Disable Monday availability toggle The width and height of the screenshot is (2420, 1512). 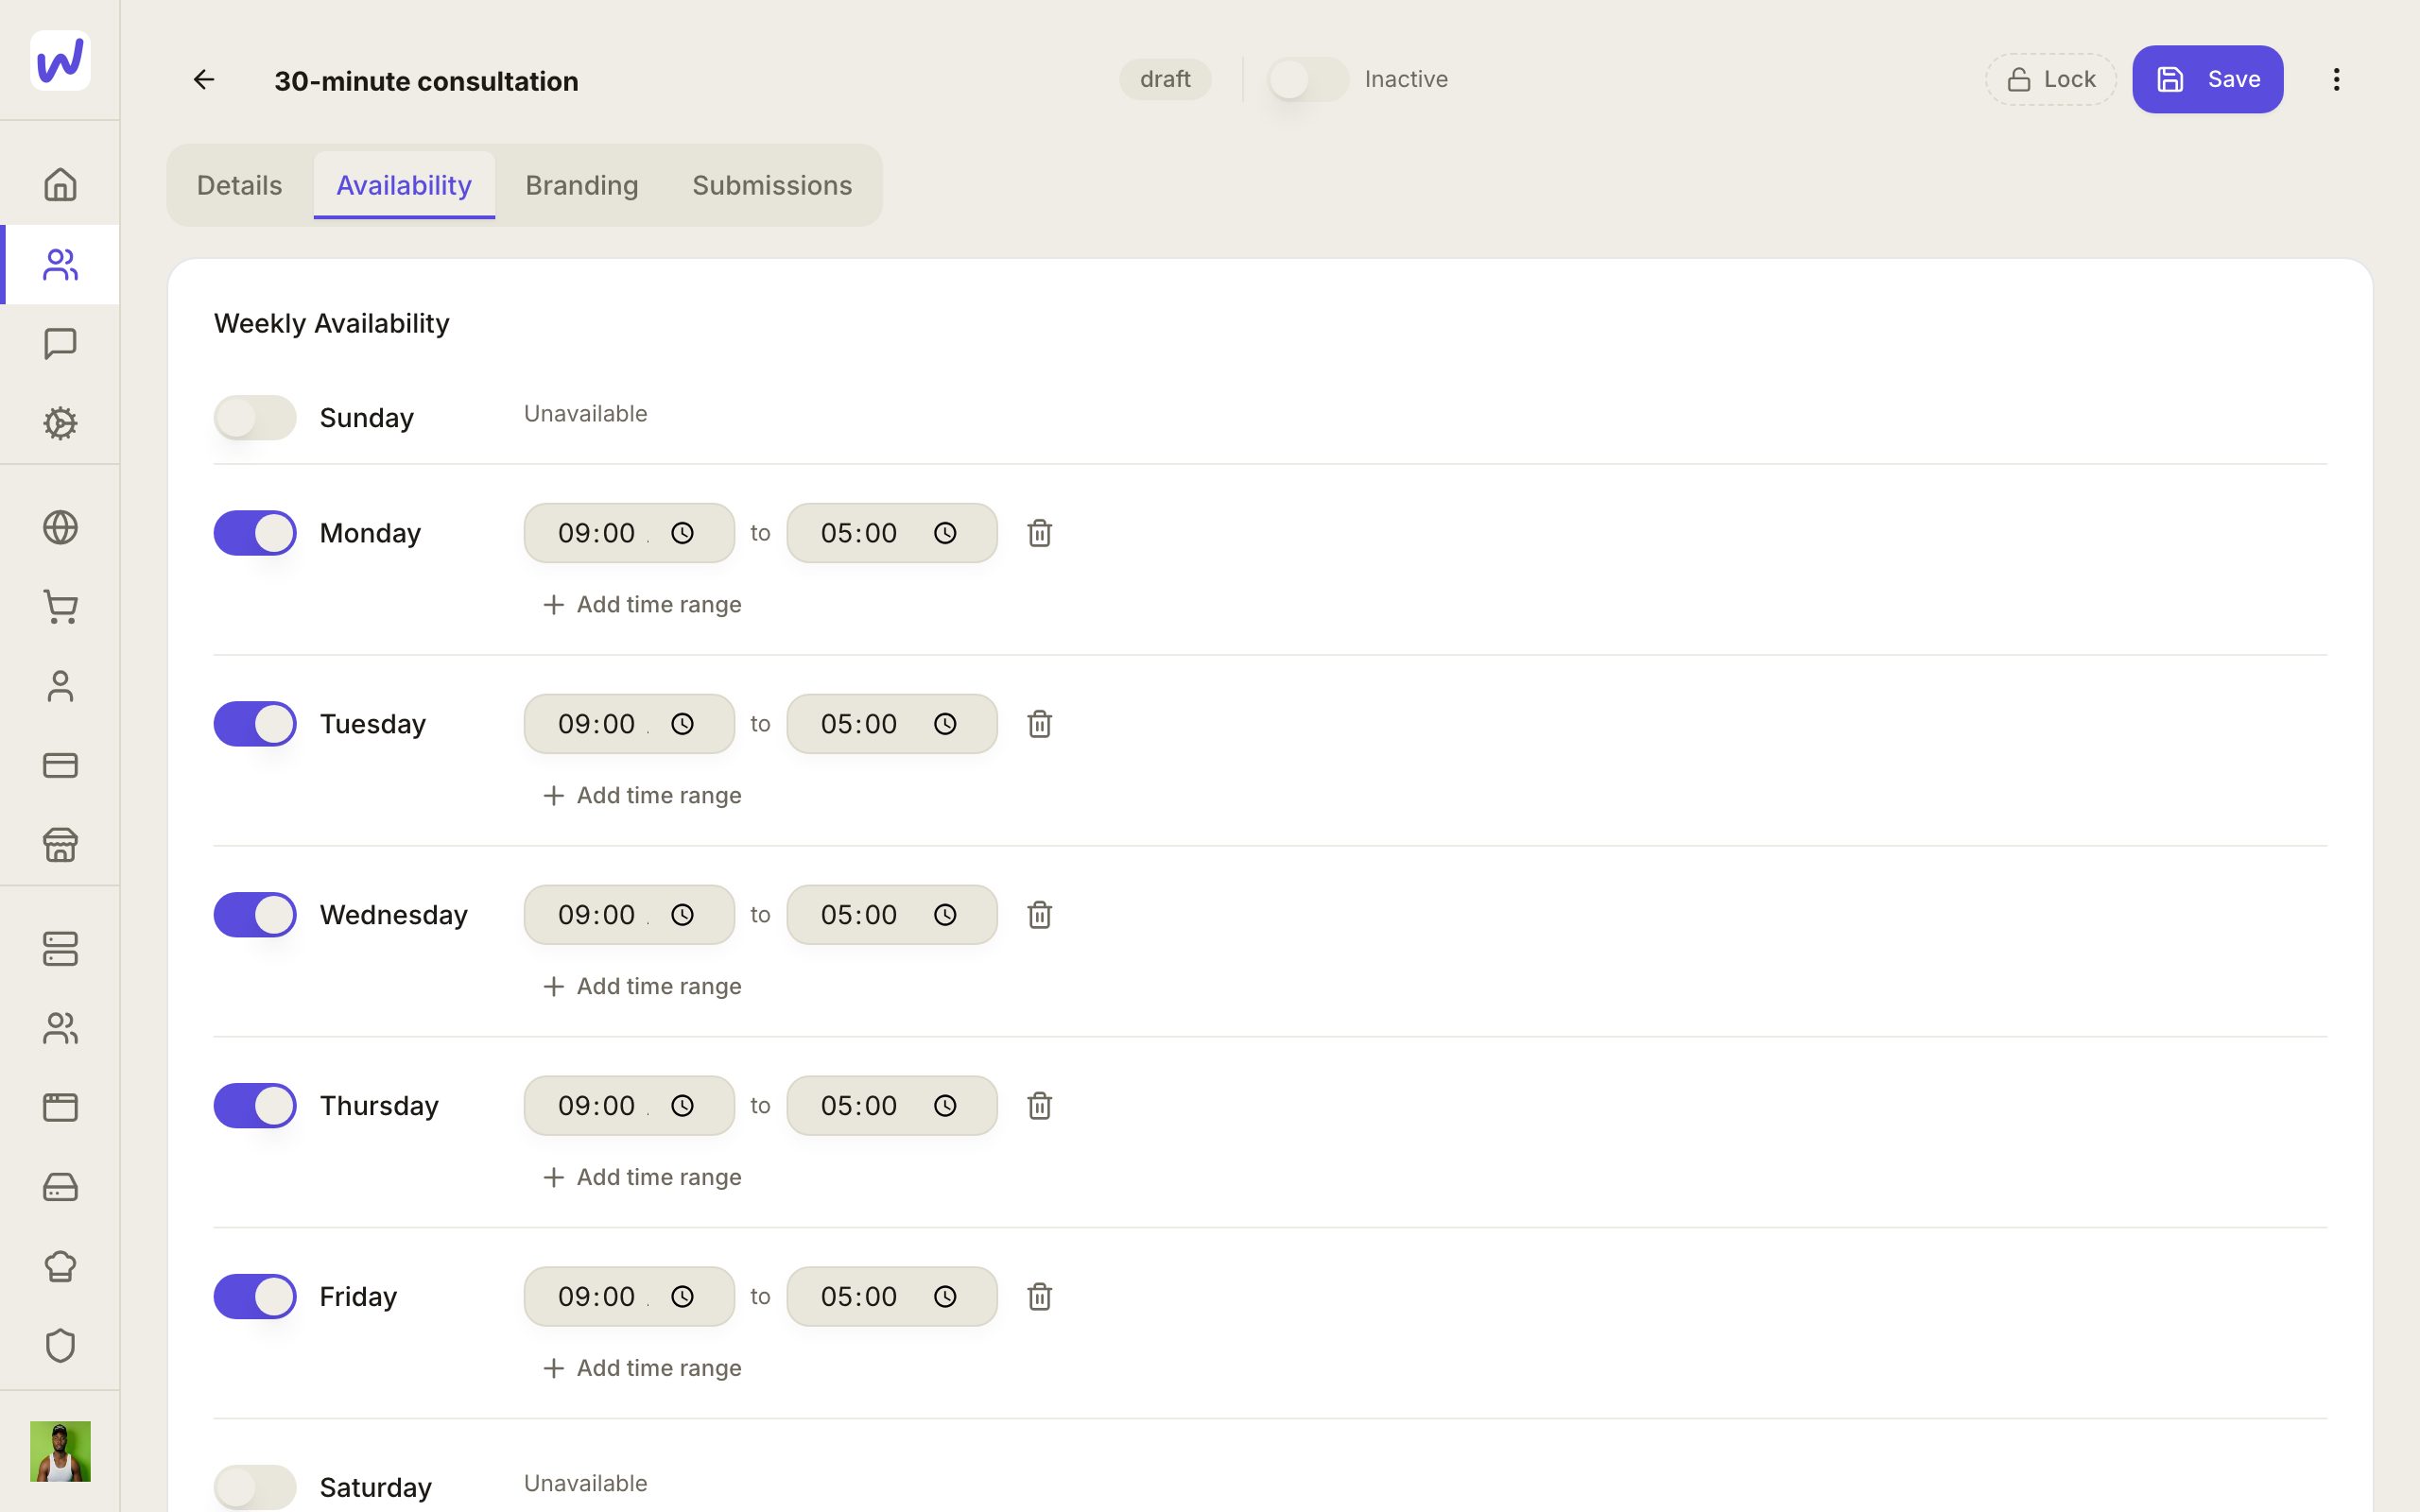[255, 533]
